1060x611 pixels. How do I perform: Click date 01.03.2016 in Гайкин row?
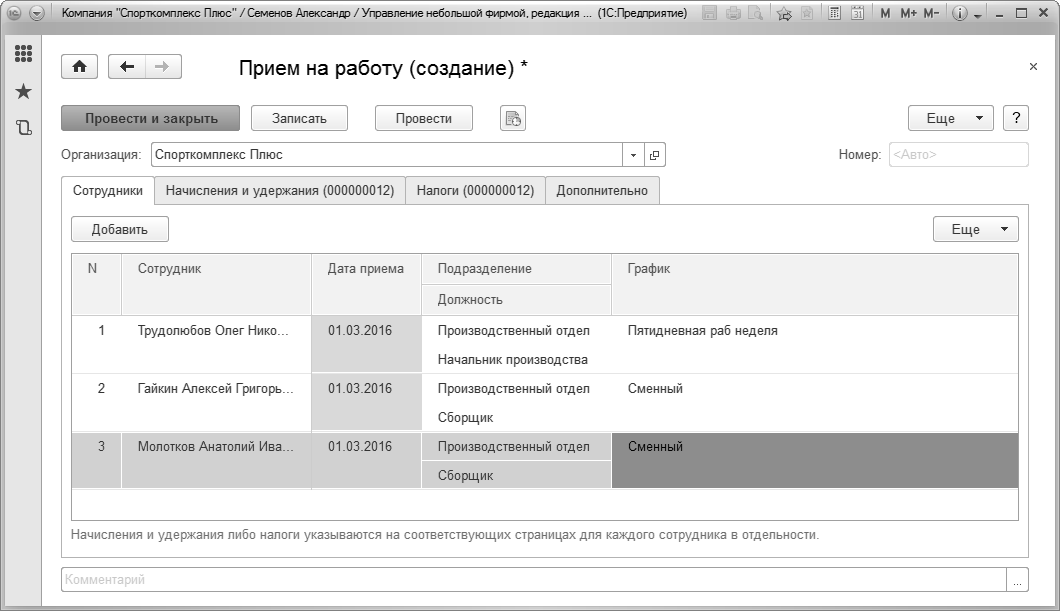[x=366, y=402]
